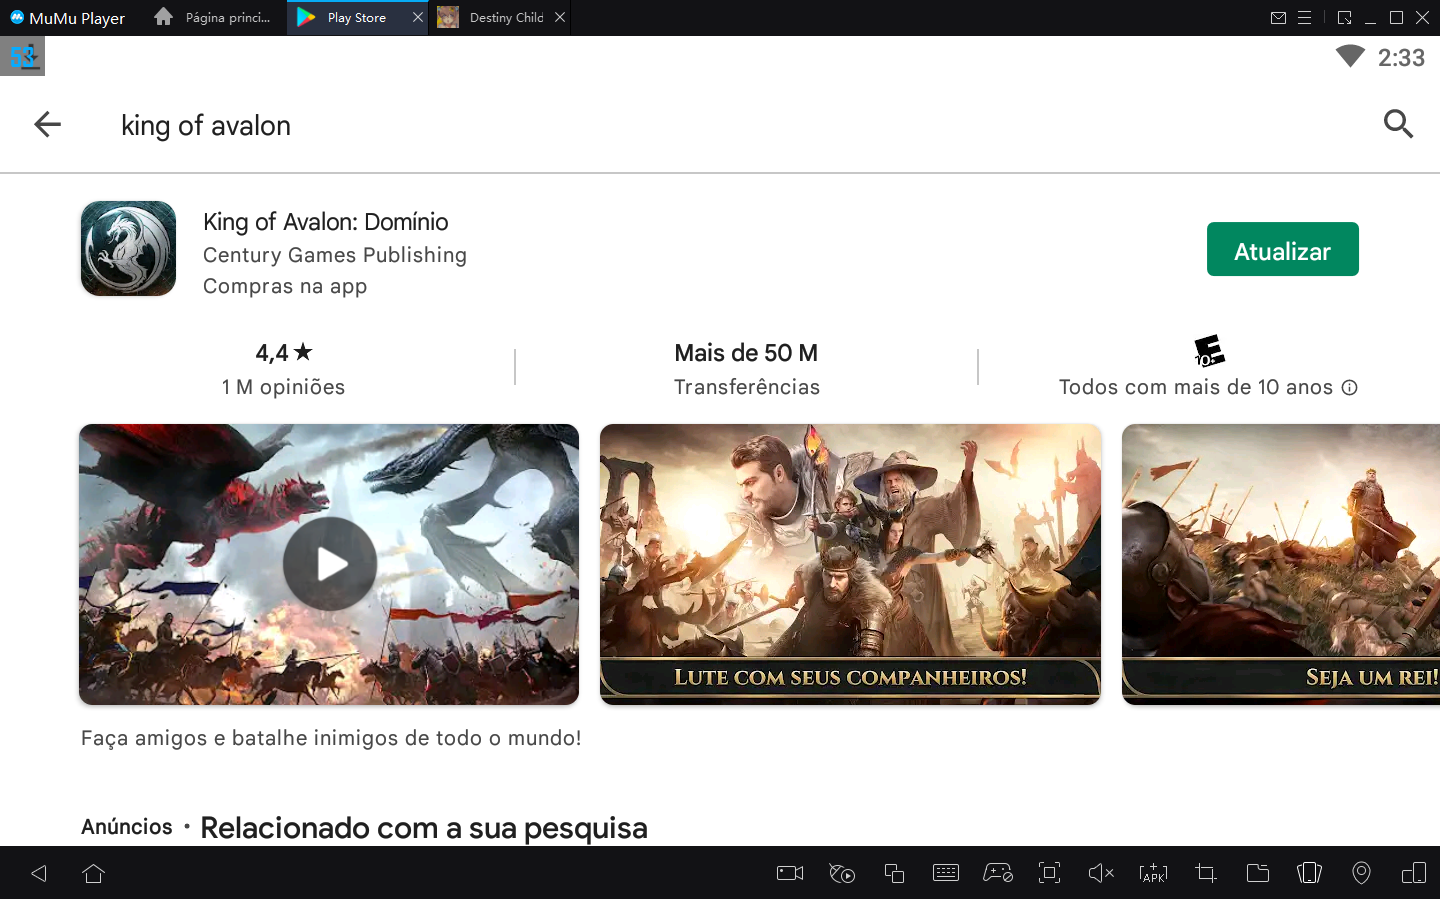The image size is (1440, 899).
Task: Open the gamepad mapping tool
Action: tap(997, 873)
